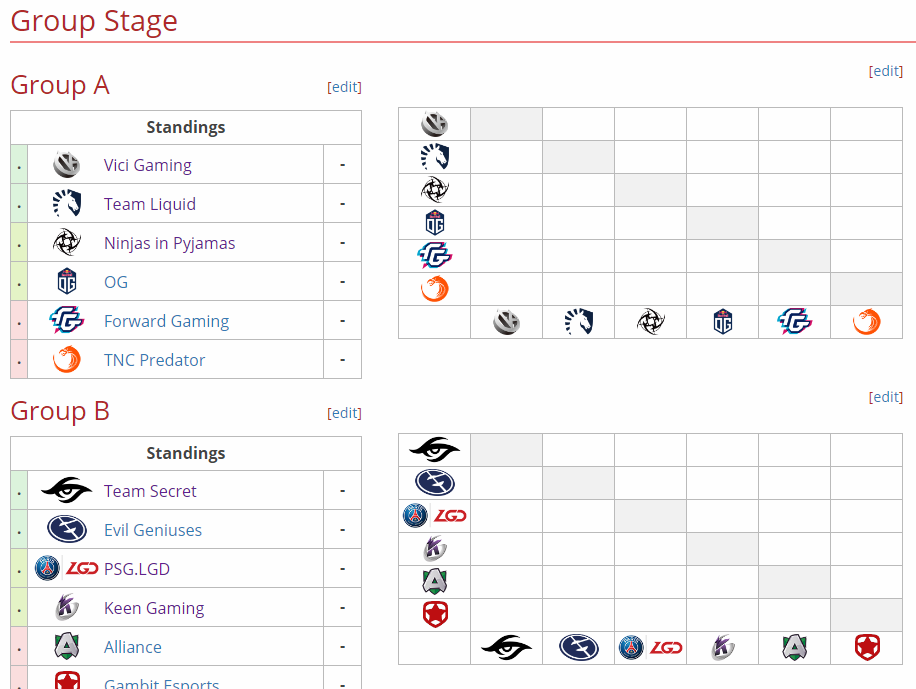The height and width of the screenshot is (689, 916).
Task: Click the Gambit Esports red logo in Group B crosstable bottom row
Action: point(867,648)
